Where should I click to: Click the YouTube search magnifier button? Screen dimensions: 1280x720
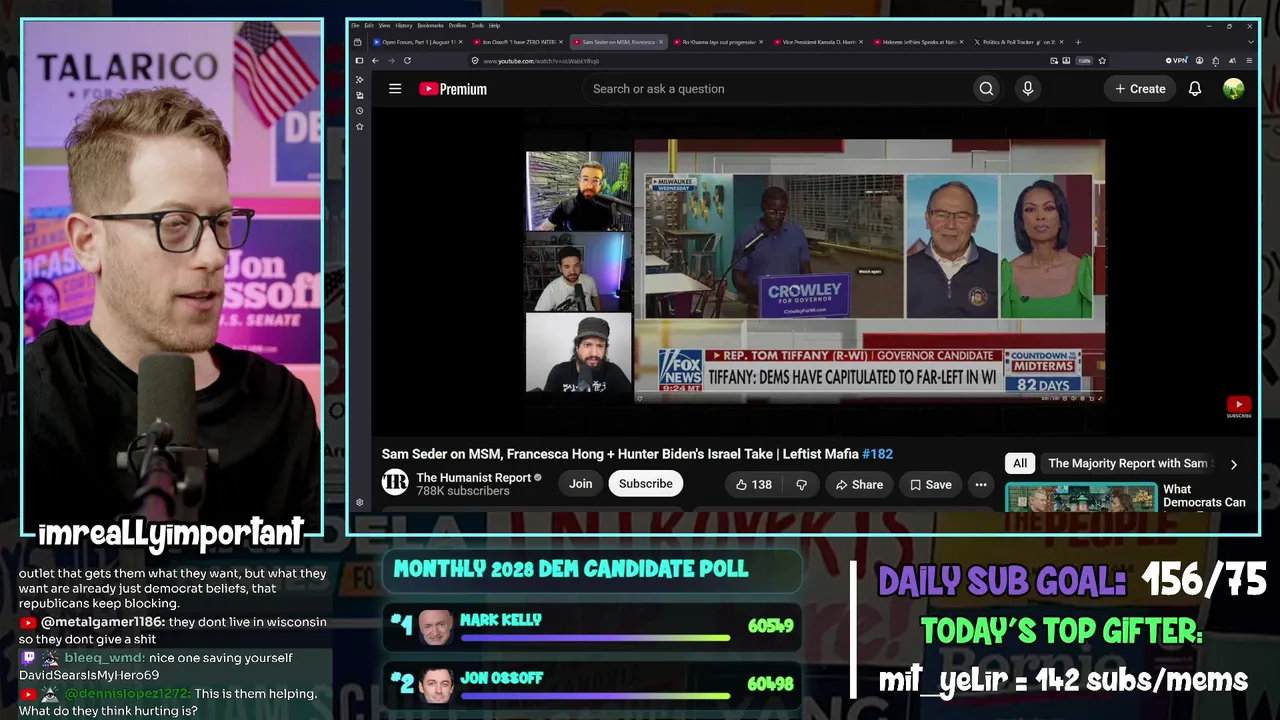click(986, 89)
